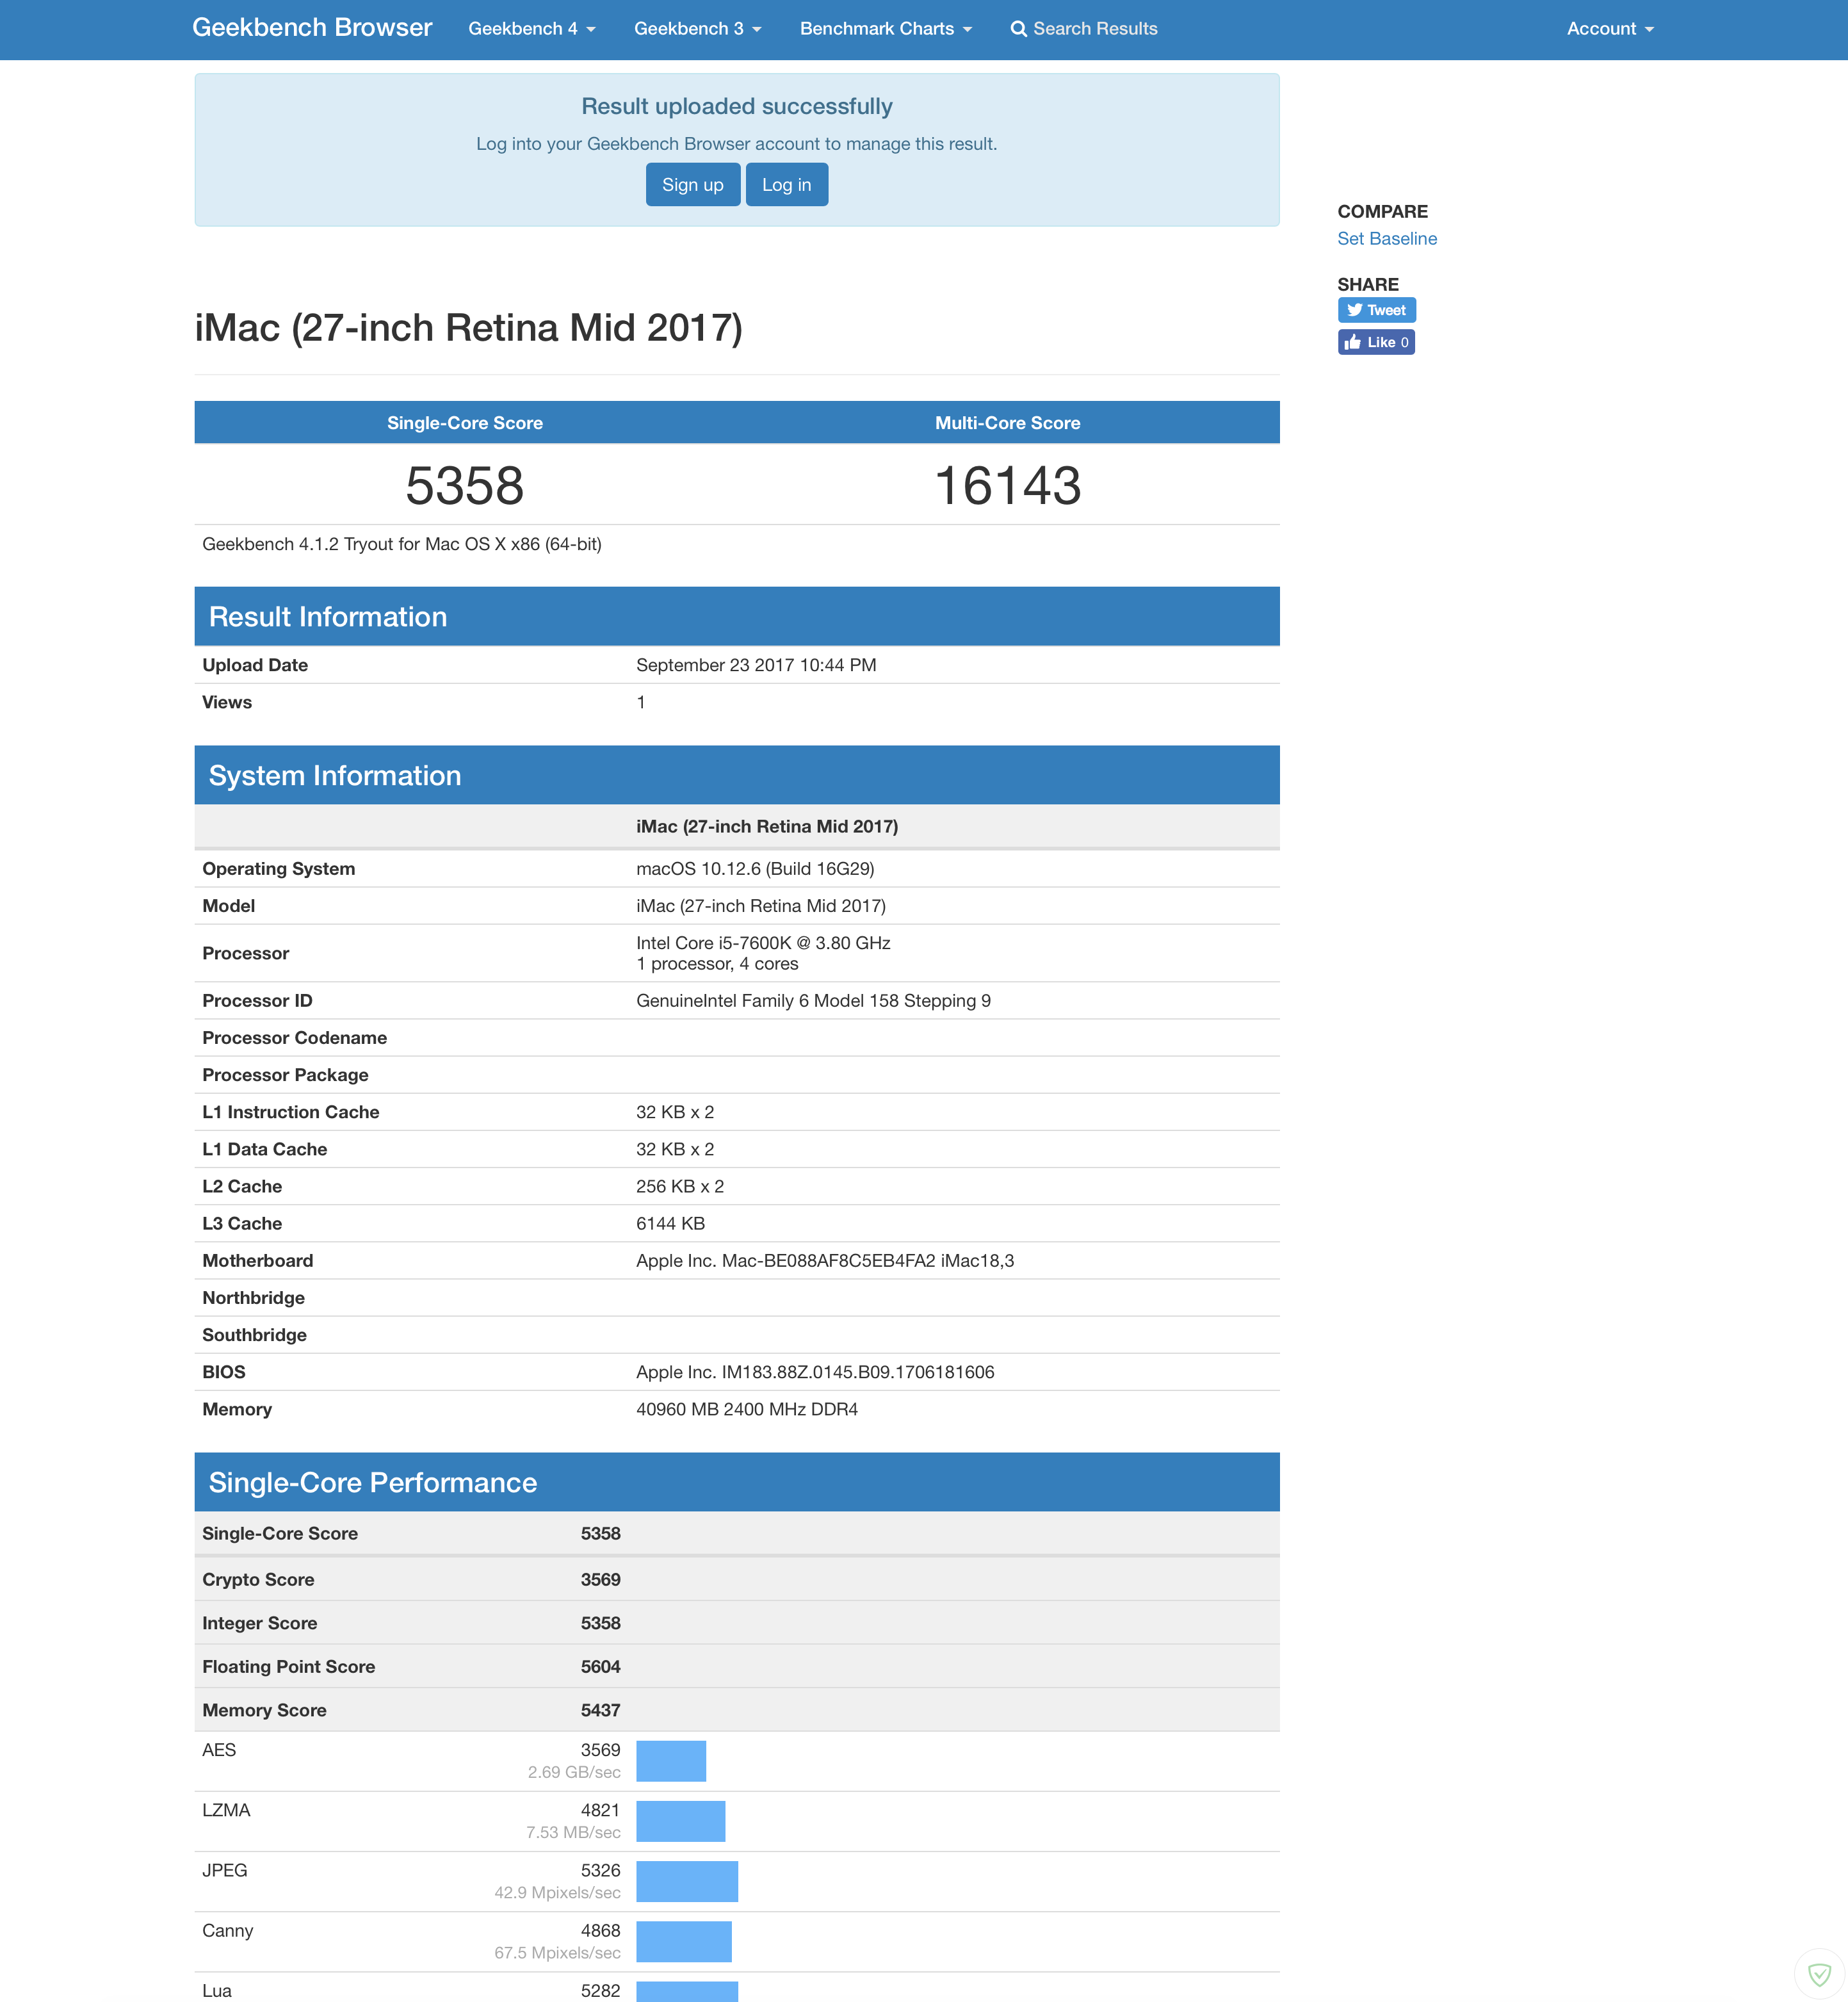Click the iMac (27-inch Retina Mid 2017) heading
The image size is (1848, 2002).
468,328
